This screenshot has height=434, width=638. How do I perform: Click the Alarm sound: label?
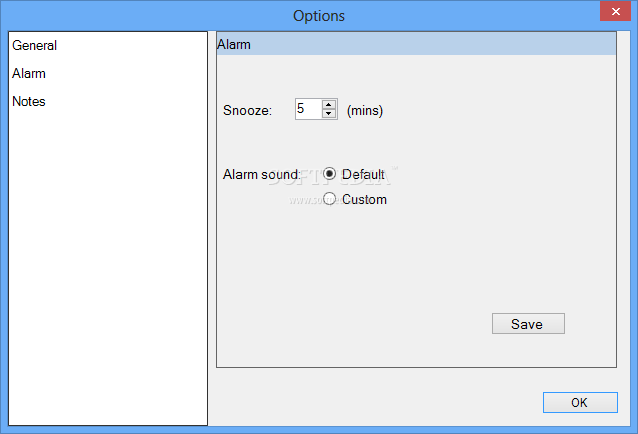coord(262,174)
